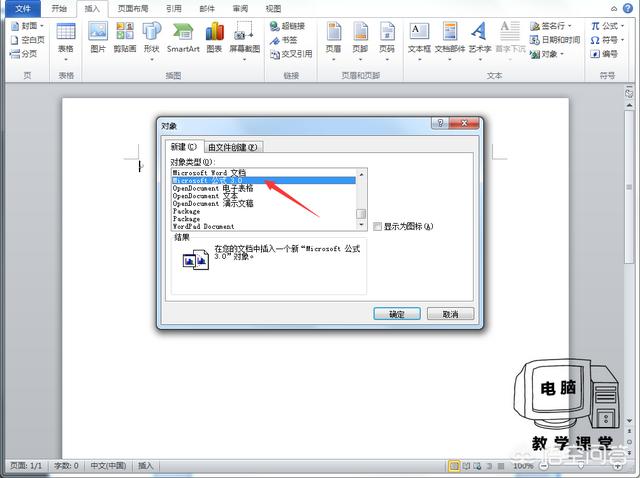Select OpenDocument 演示文稿 entry
This screenshot has width=640, height=478.
[264, 203]
